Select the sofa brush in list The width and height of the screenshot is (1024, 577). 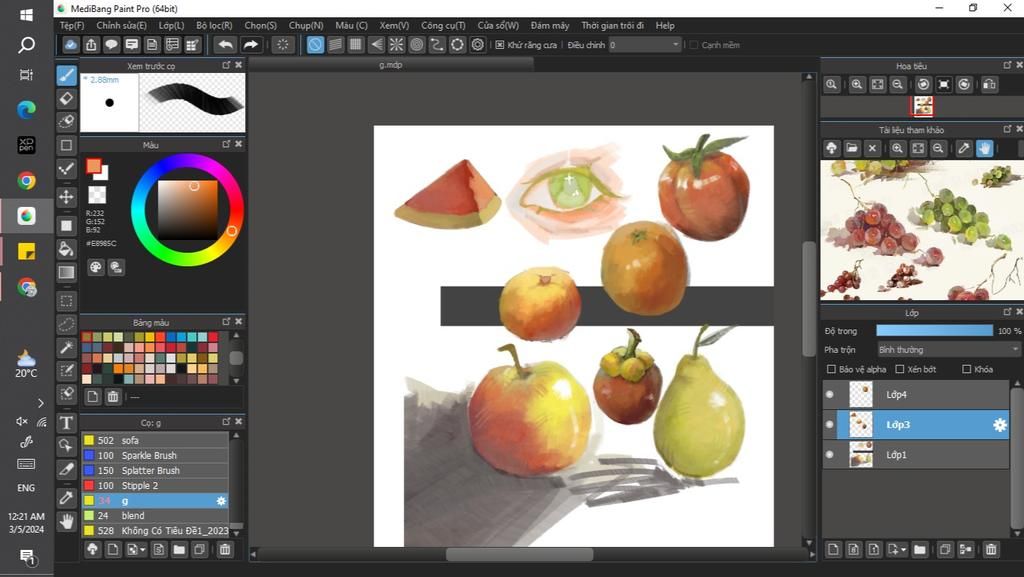click(155, 441)
